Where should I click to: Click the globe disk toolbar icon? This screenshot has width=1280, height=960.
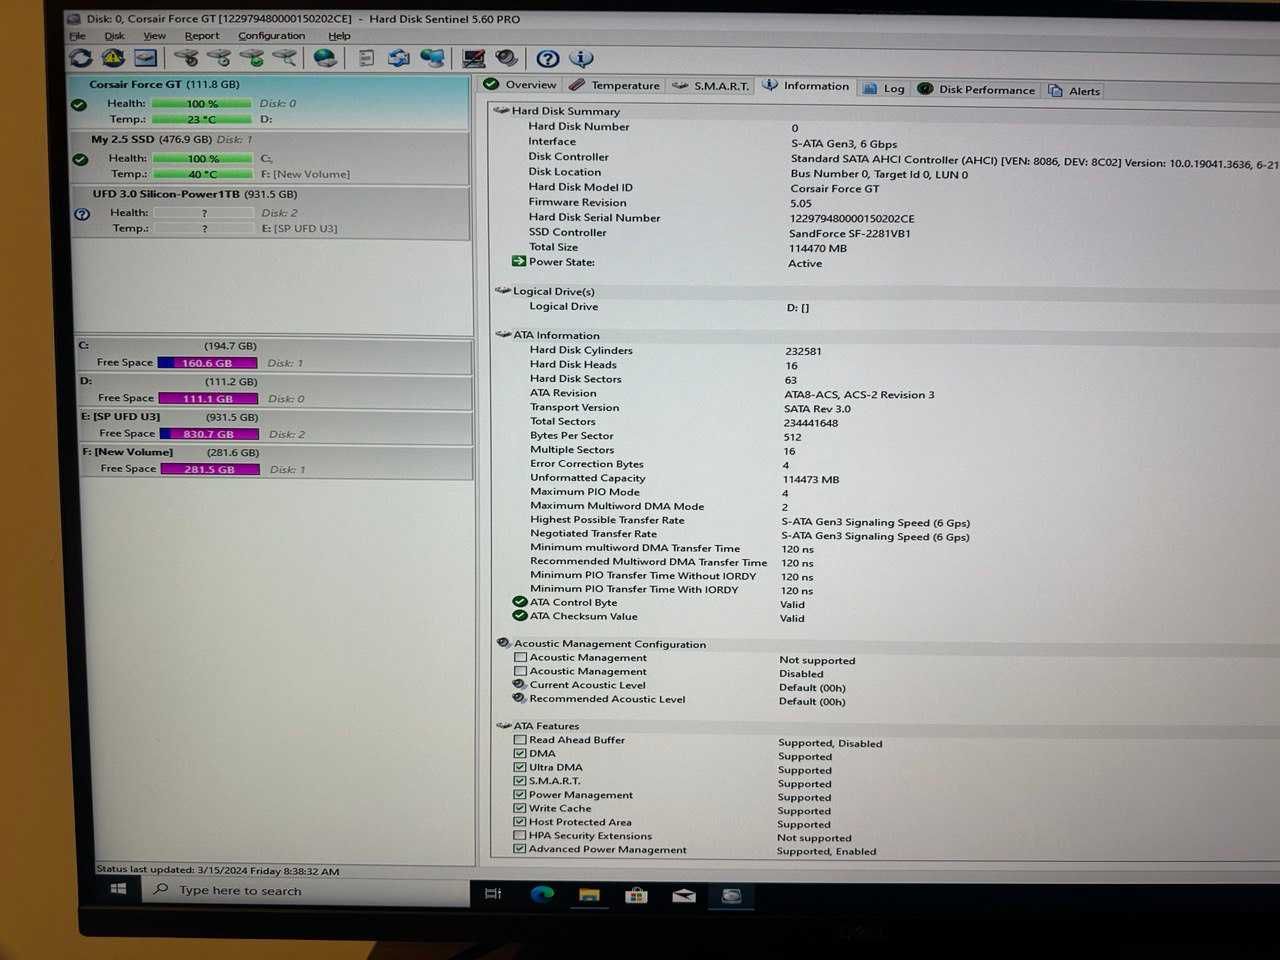click(x=325, y=59)
